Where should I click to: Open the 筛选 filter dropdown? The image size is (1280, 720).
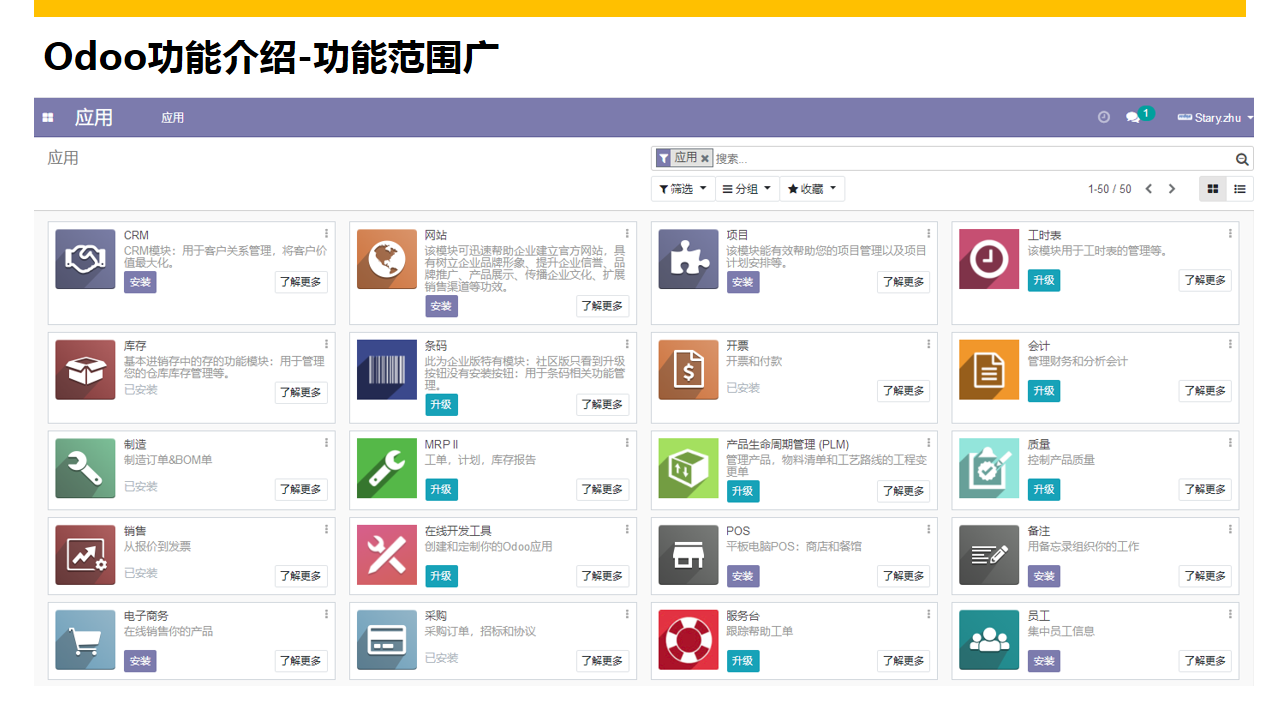(x=683, y=189)
